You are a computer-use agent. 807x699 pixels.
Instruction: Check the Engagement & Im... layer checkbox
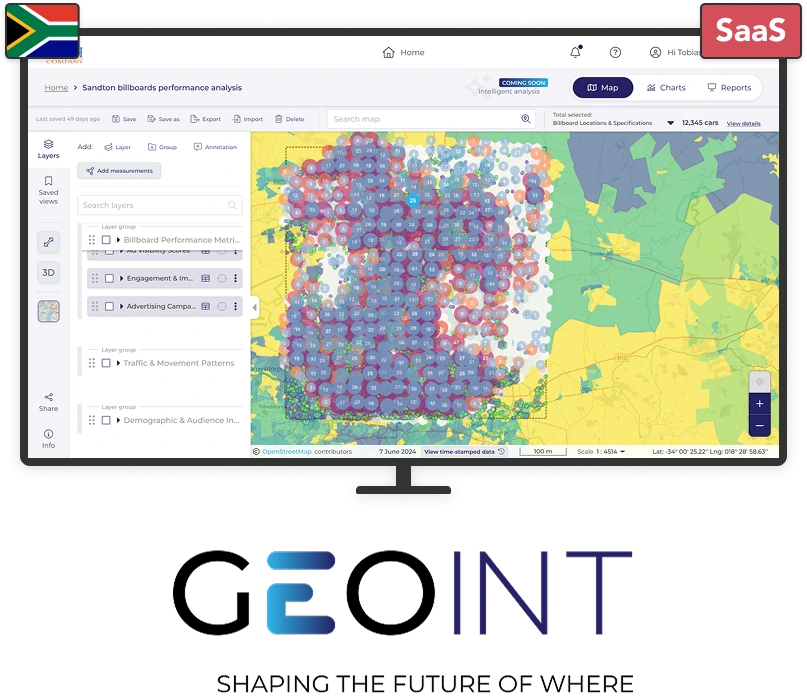point(109,278)
